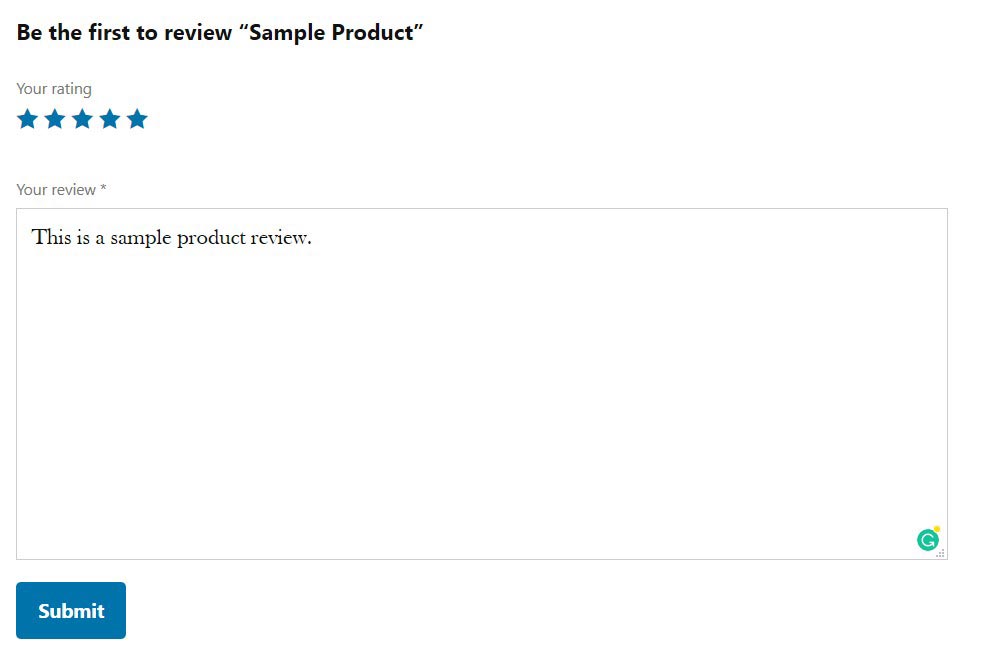
Task: Focus the empty area of review textbox
Action: pyautogui.click(x=480, y=400)
